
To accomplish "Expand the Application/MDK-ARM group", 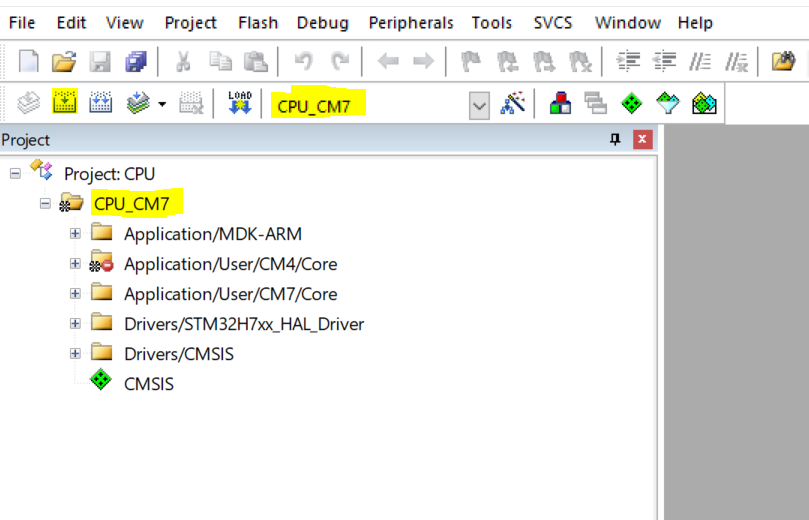I will pos(75,233).
